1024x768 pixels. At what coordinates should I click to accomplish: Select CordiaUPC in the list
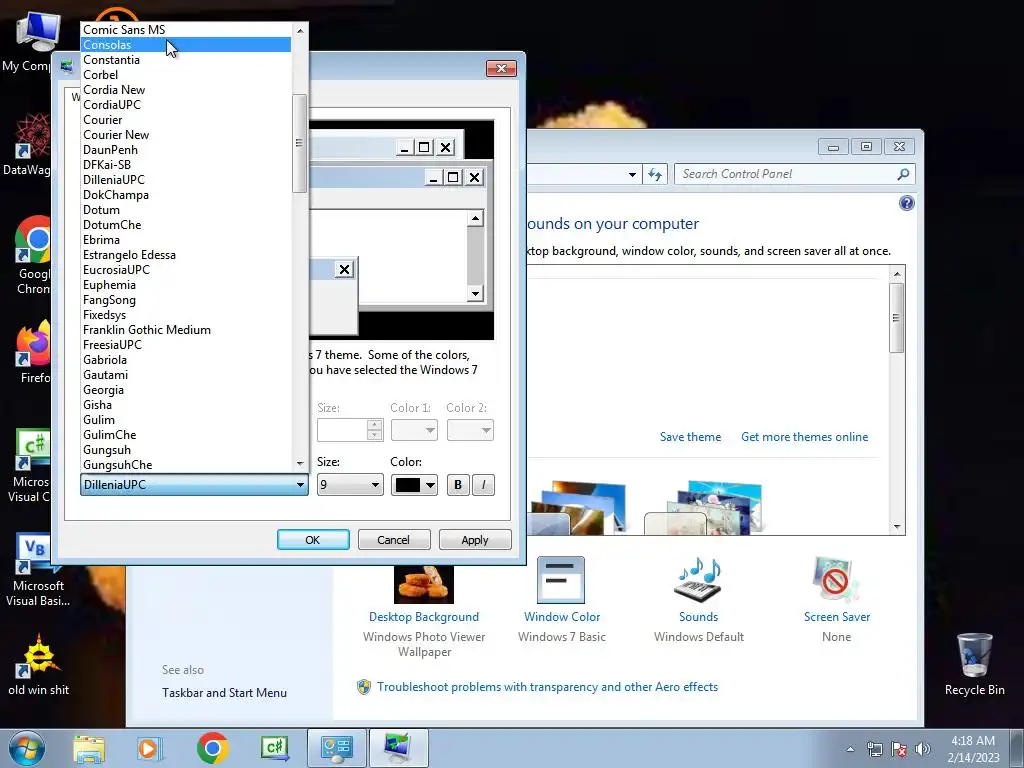tap(185, 104)
